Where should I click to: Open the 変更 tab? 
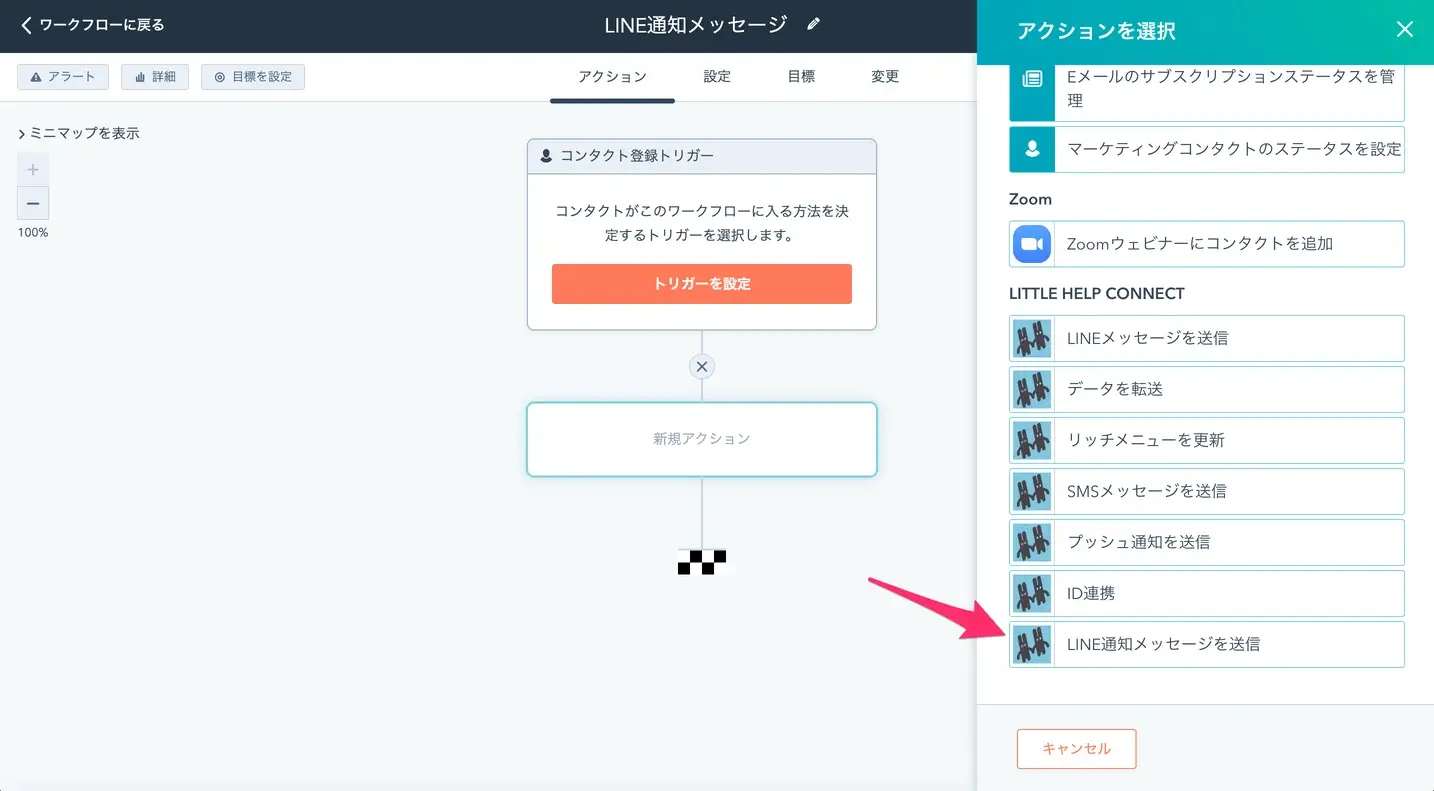pos(885,77)
